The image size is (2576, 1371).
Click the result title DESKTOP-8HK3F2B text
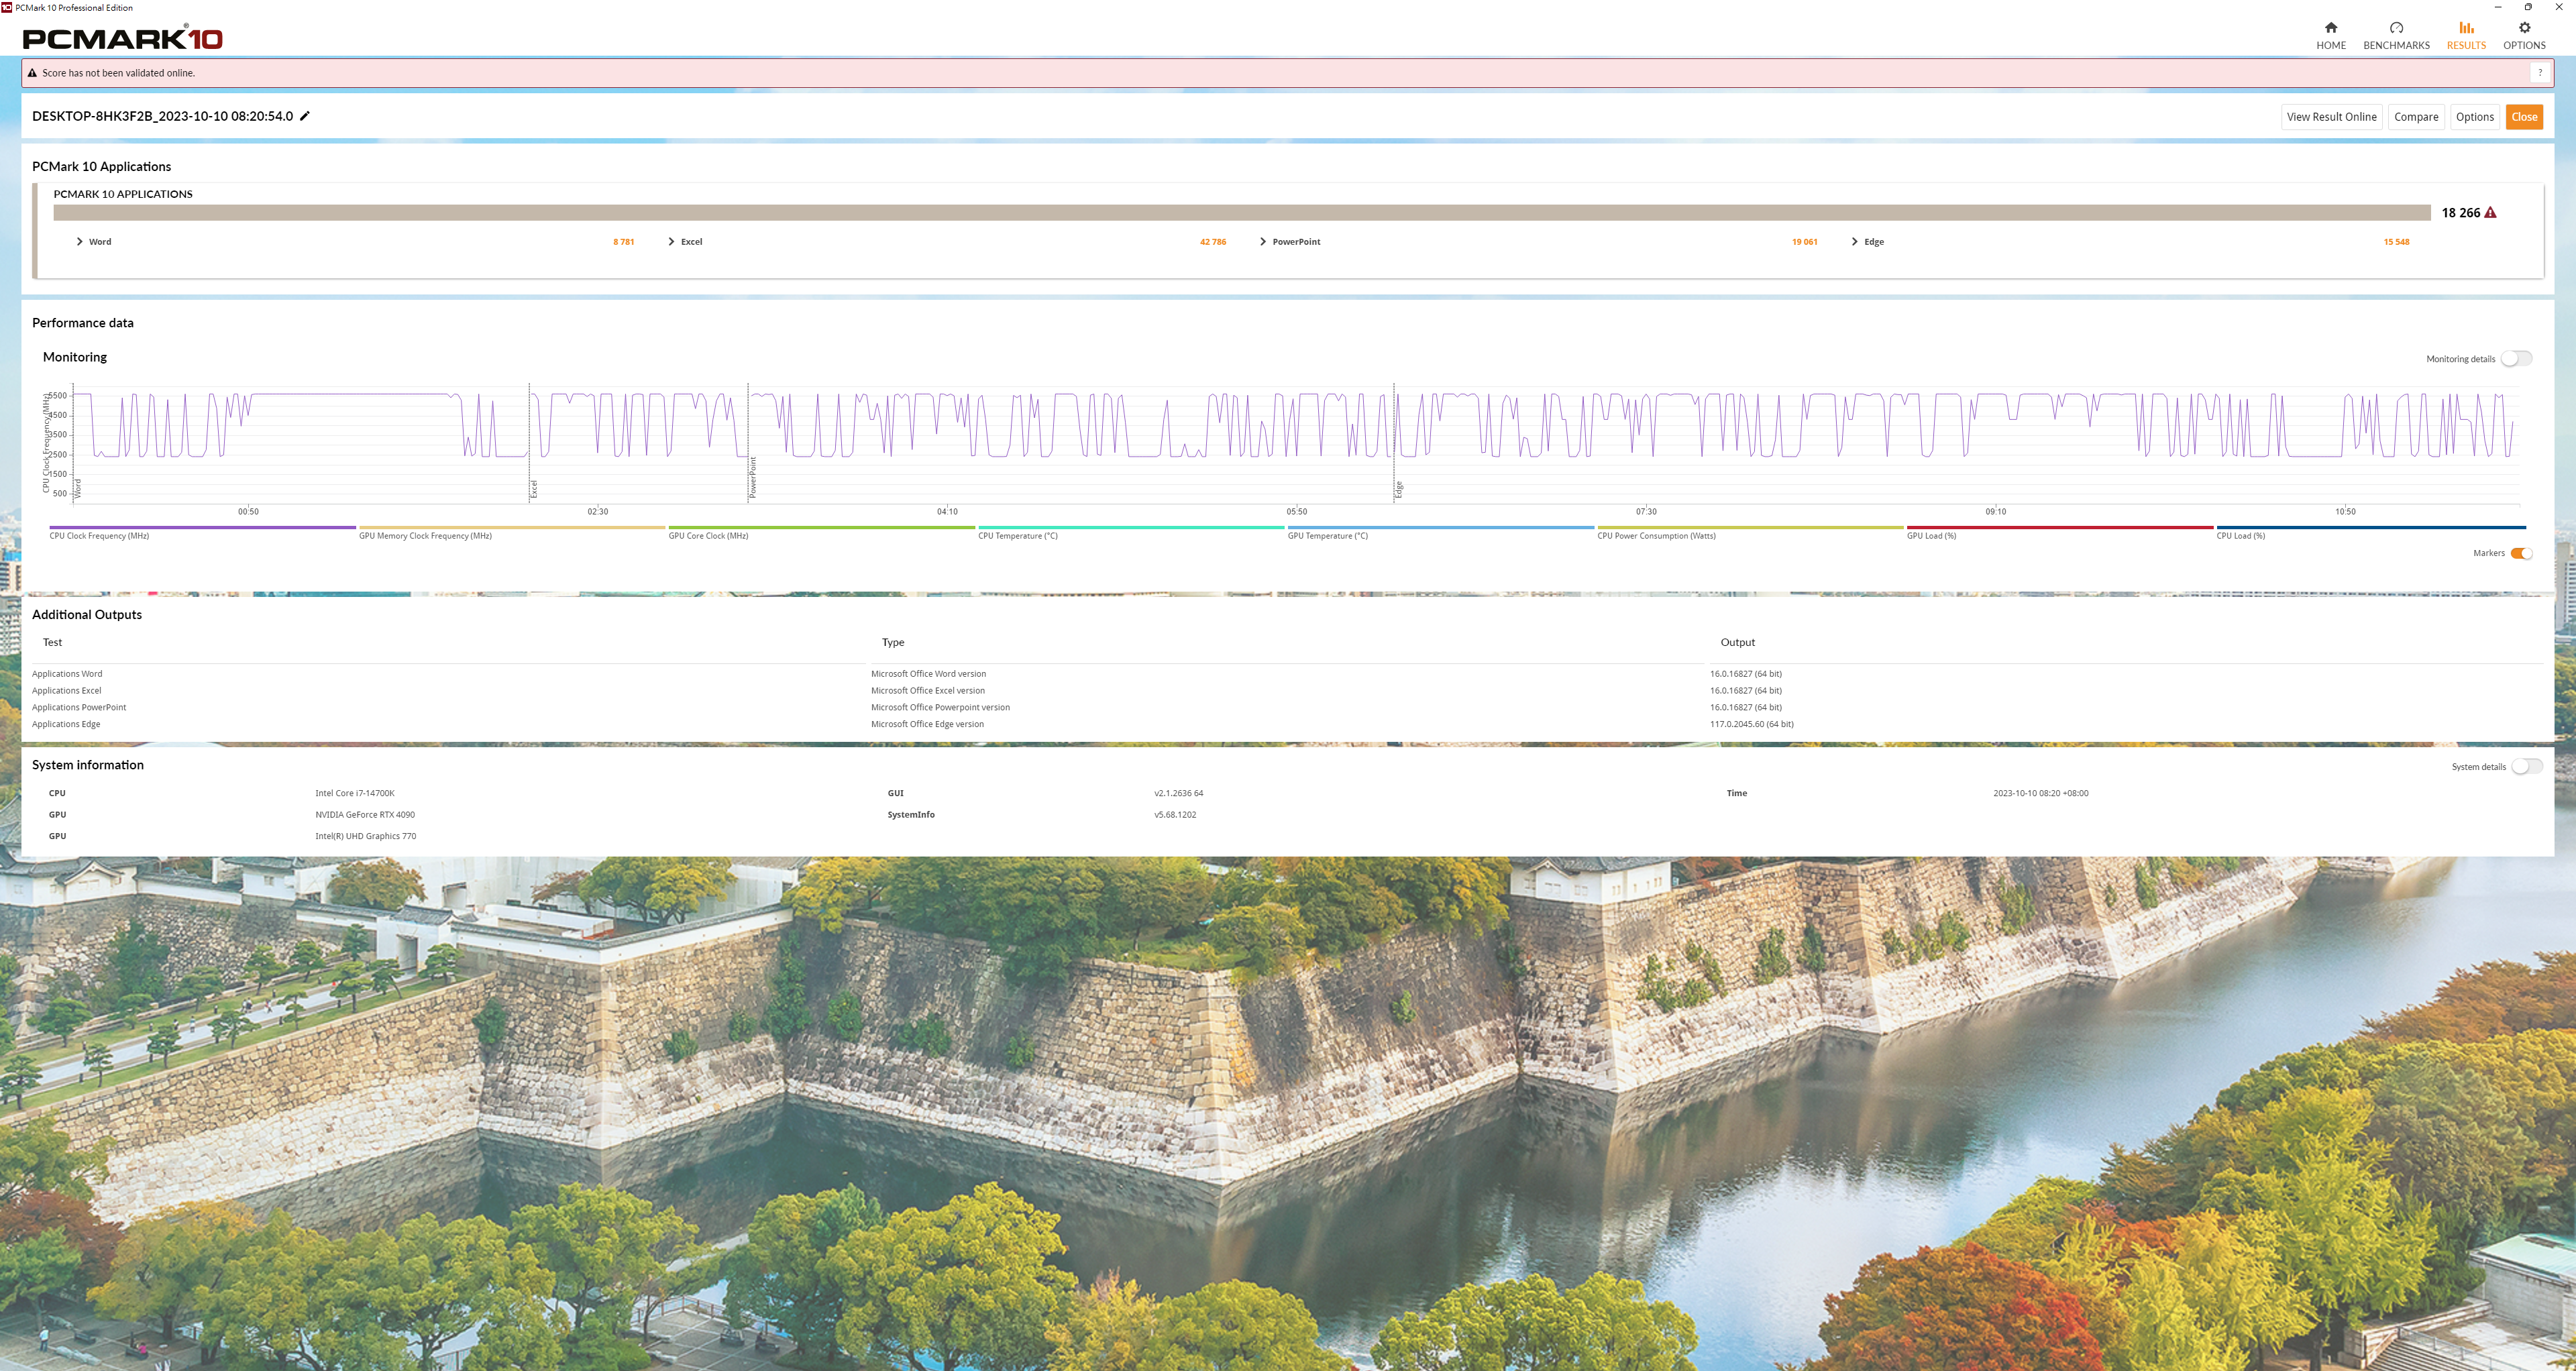[x=162, y=116]
